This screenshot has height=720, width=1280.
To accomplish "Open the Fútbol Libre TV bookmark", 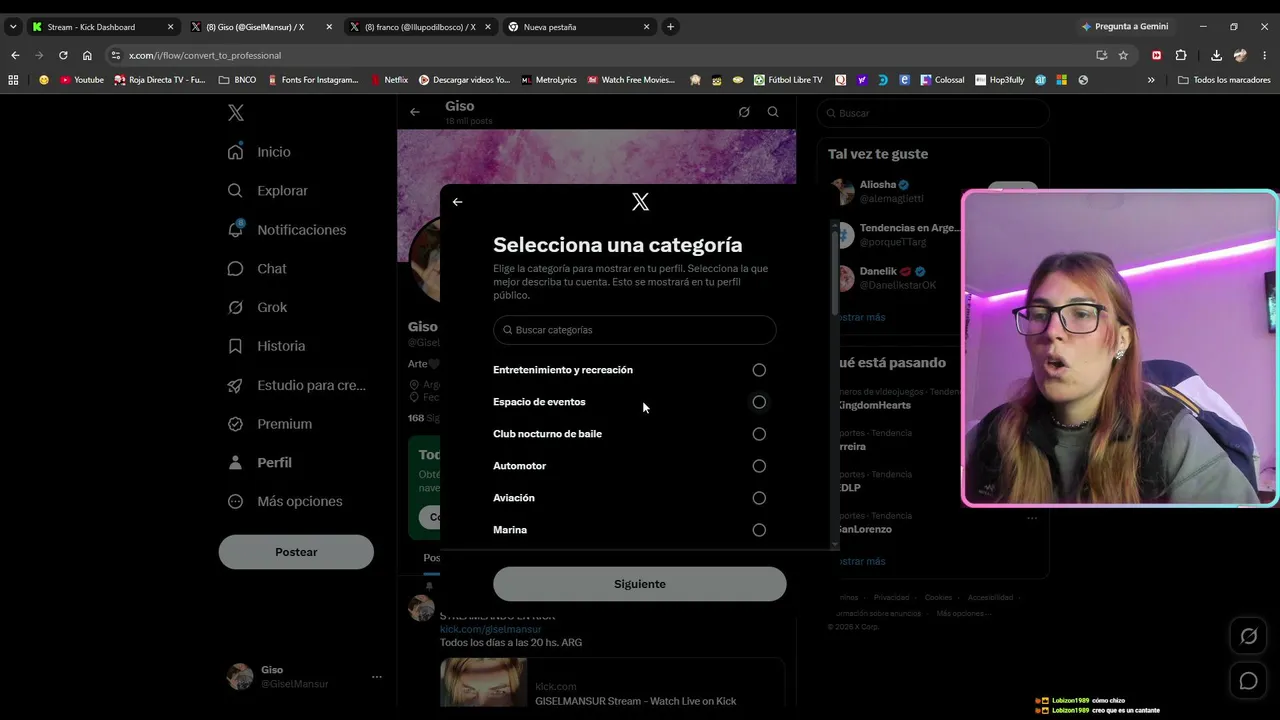I will (x=788, y=80).
